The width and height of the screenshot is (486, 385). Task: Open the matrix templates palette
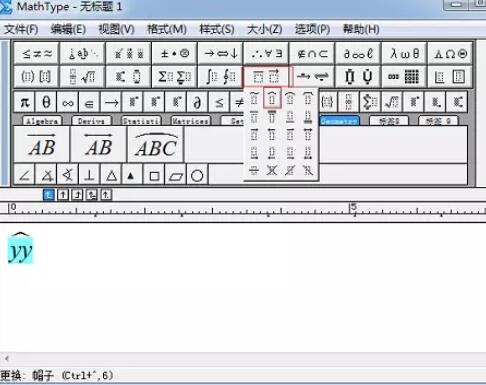[404, 77]
